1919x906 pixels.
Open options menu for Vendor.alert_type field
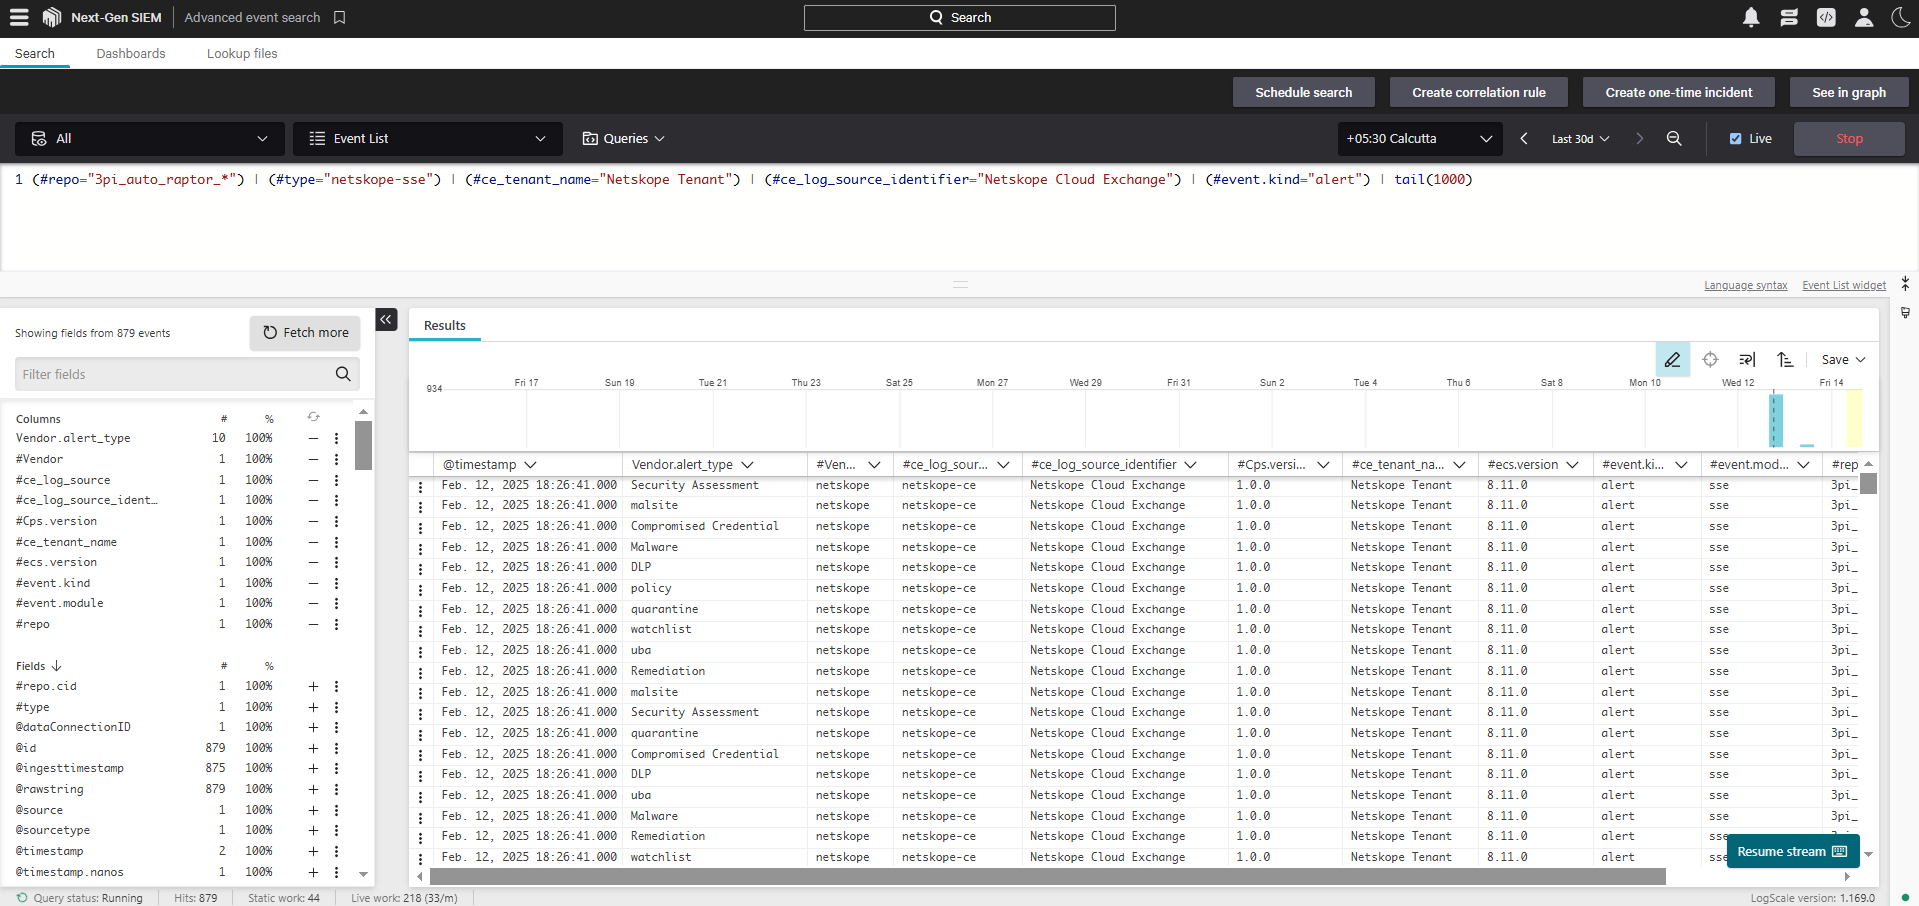coord(336,438)
